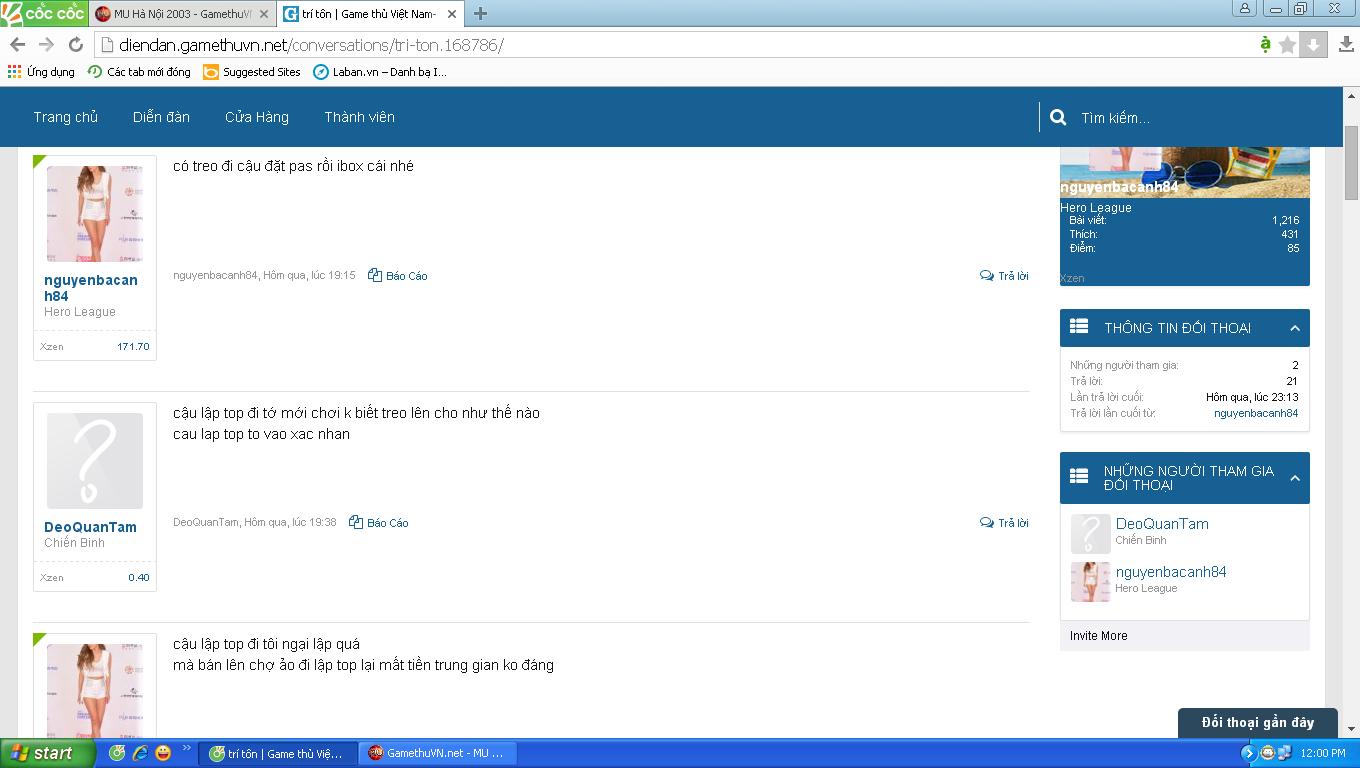Image resolution: width=1360 pixels, height=768 pixels.
Task: Open Diễn đàn menu item
Action: click(x=161, y=117)
